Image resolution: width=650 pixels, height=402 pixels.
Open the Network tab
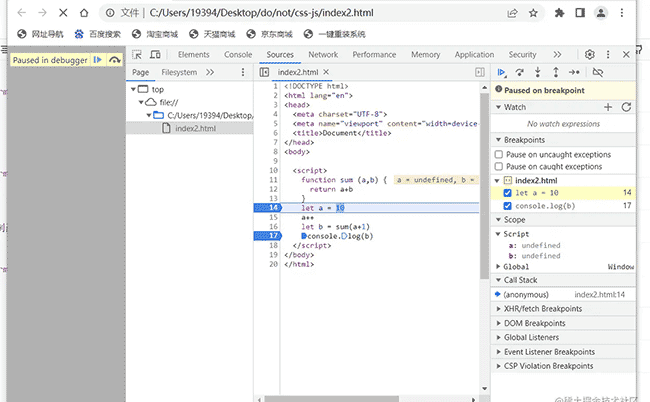323,55
